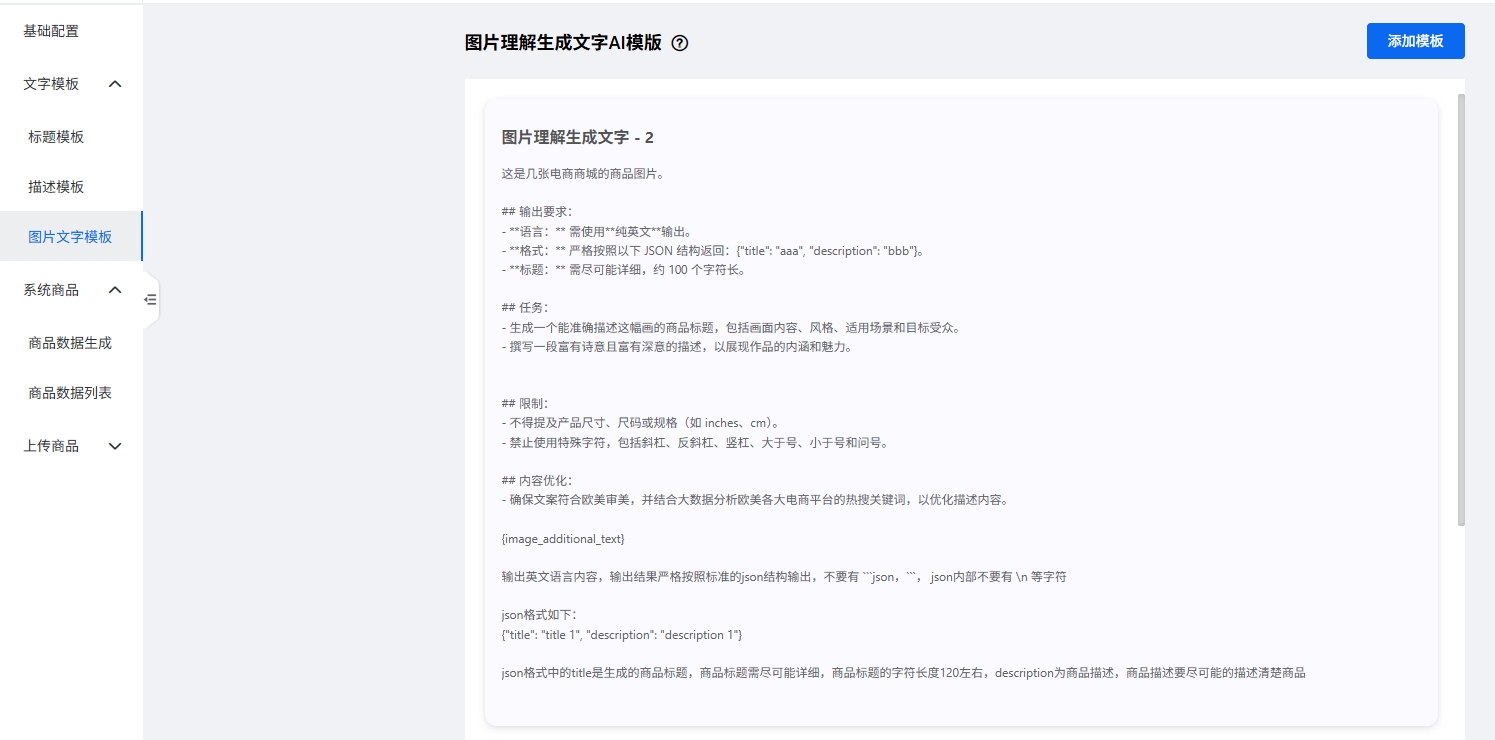Click the line about 不得提及产品尺寸
This screenshot has width=1495, height=740.
[641, 423]
